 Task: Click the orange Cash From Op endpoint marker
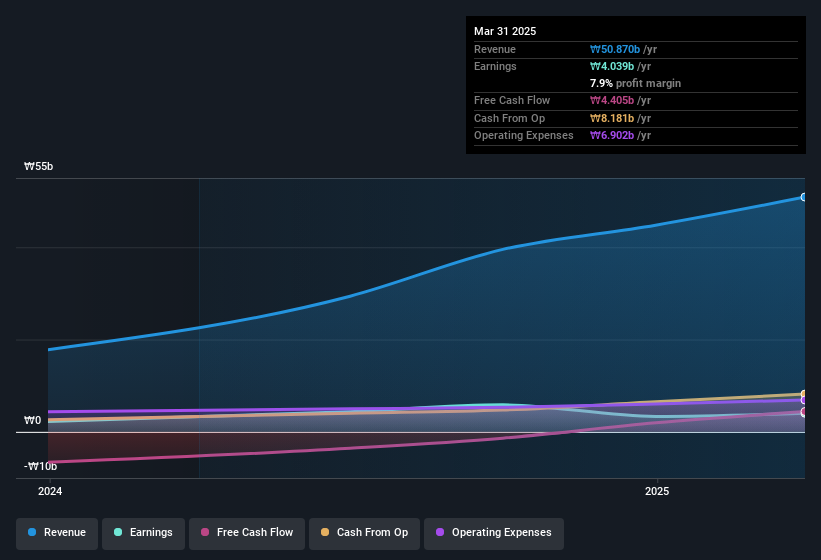pos(804,394)
